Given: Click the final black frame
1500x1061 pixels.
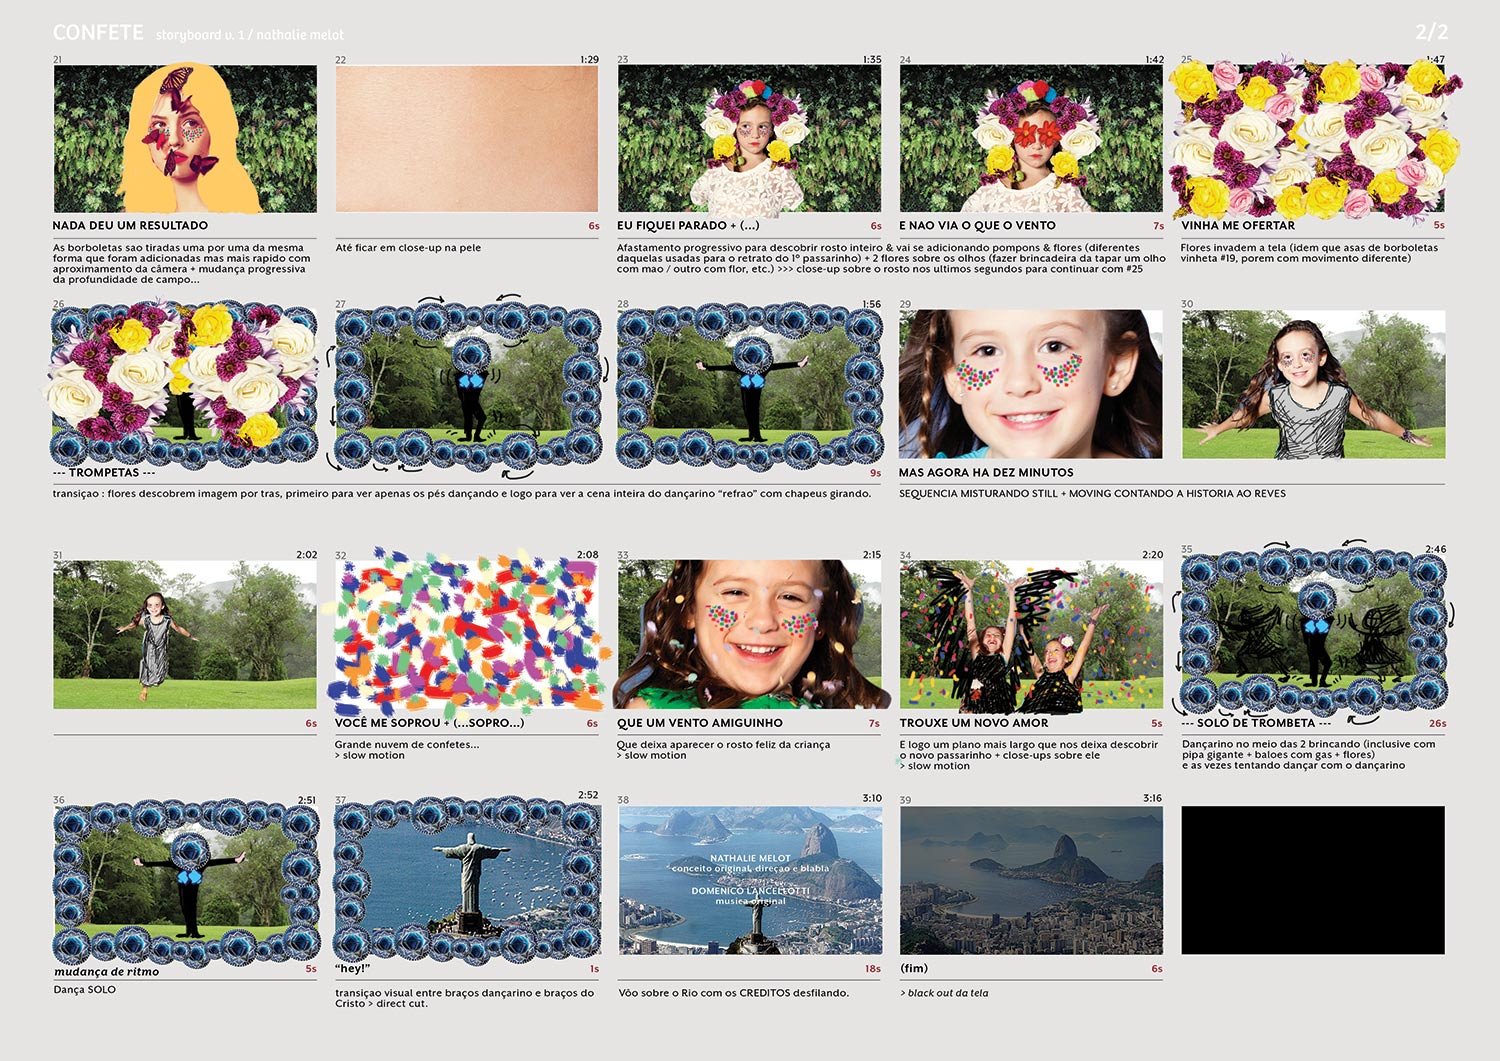Looking at the screenshot, I should [1313, 880].
